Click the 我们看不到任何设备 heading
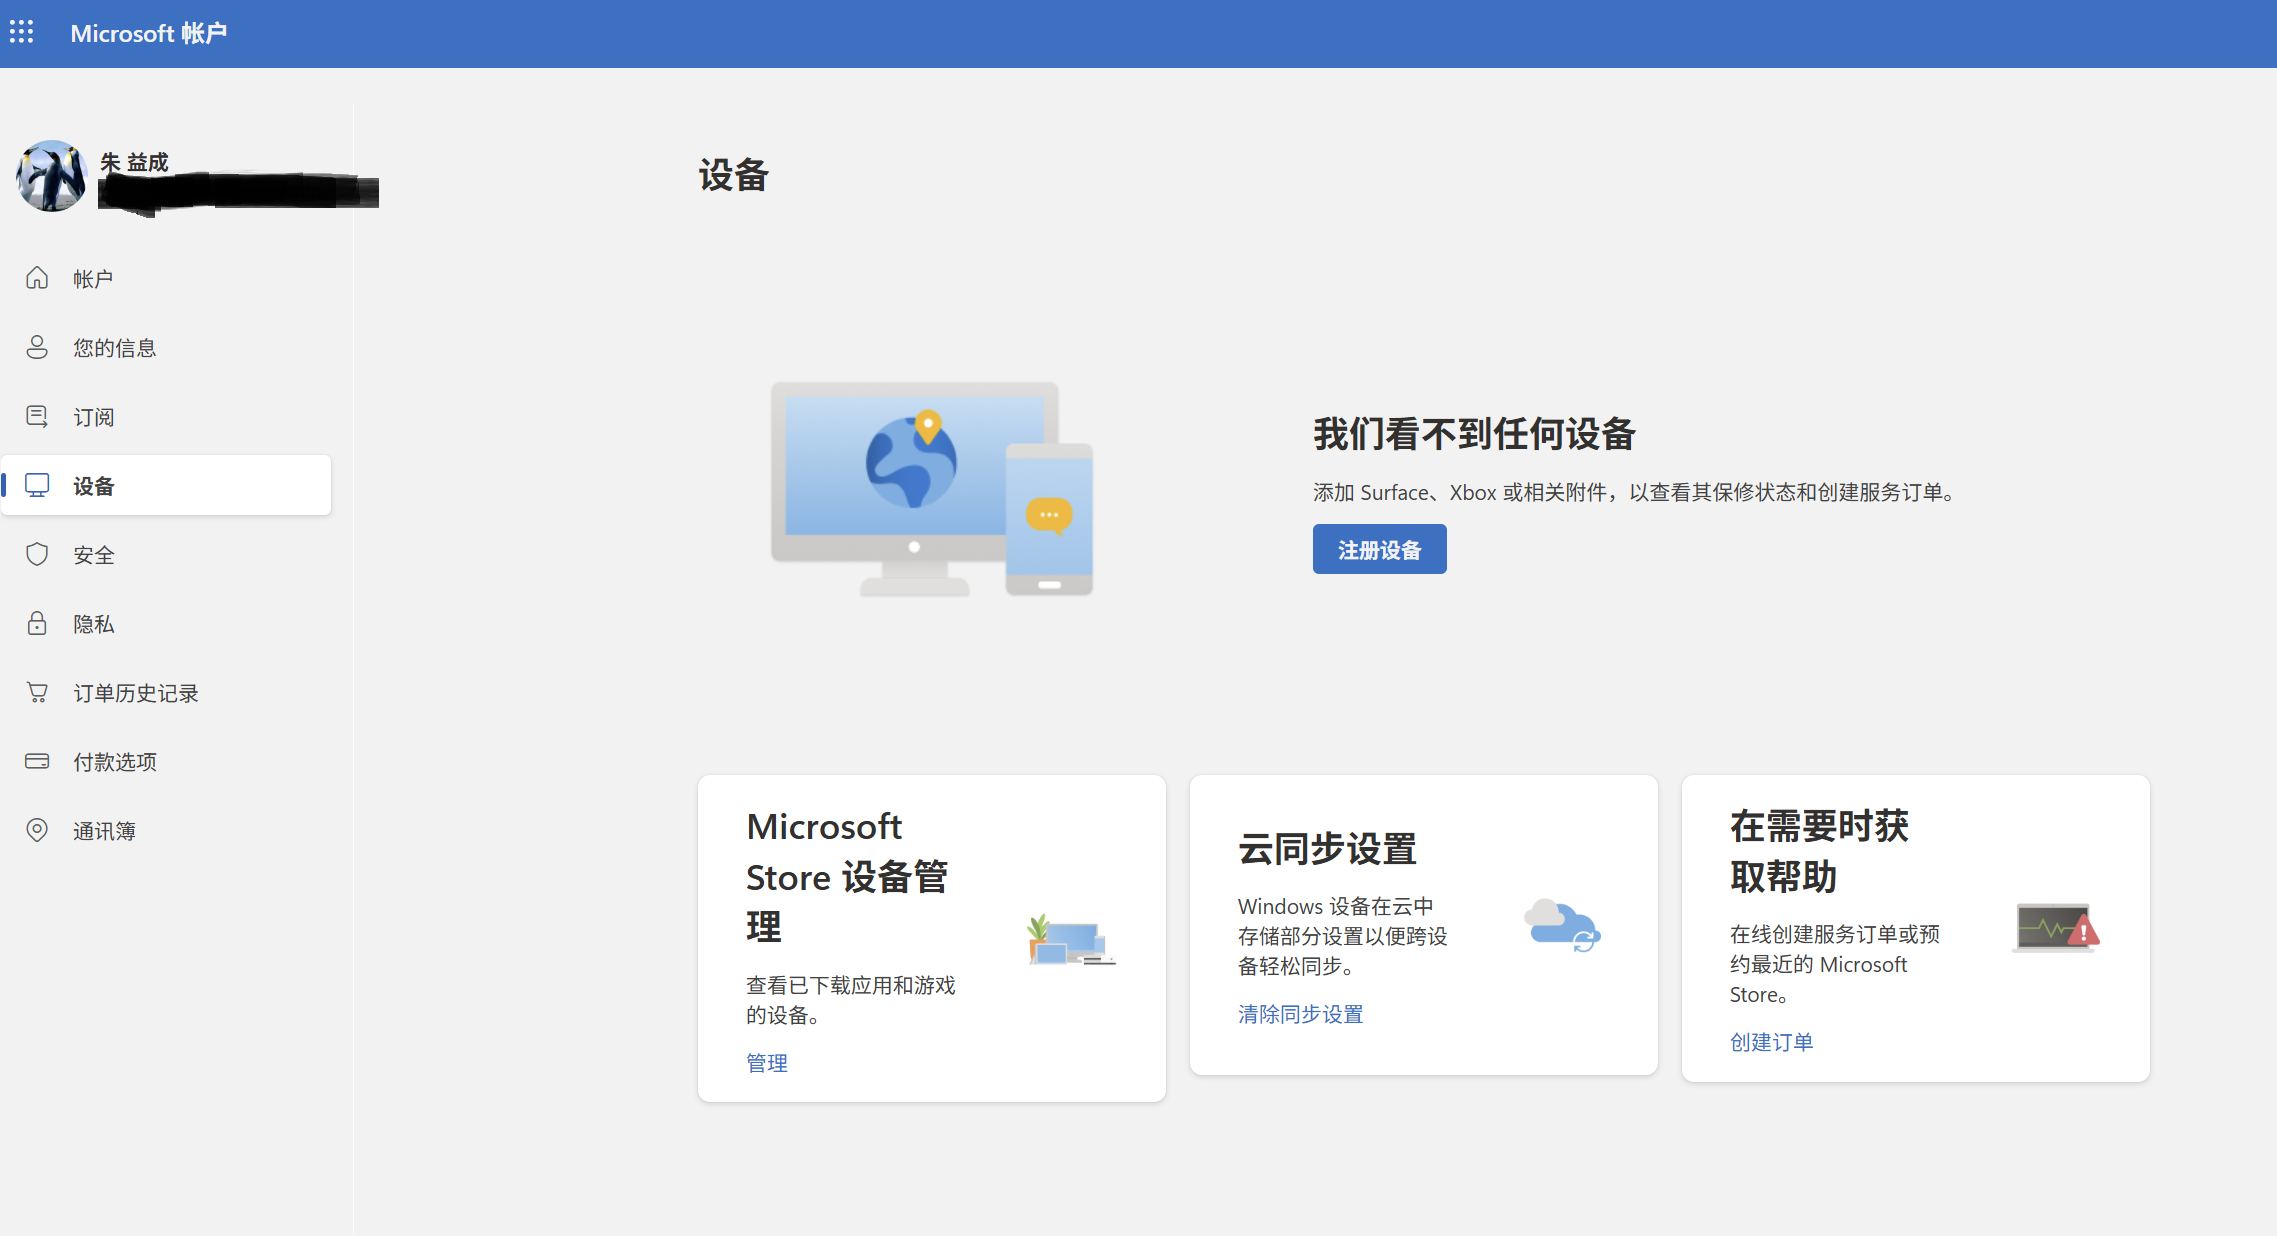 pos(1474,434)
